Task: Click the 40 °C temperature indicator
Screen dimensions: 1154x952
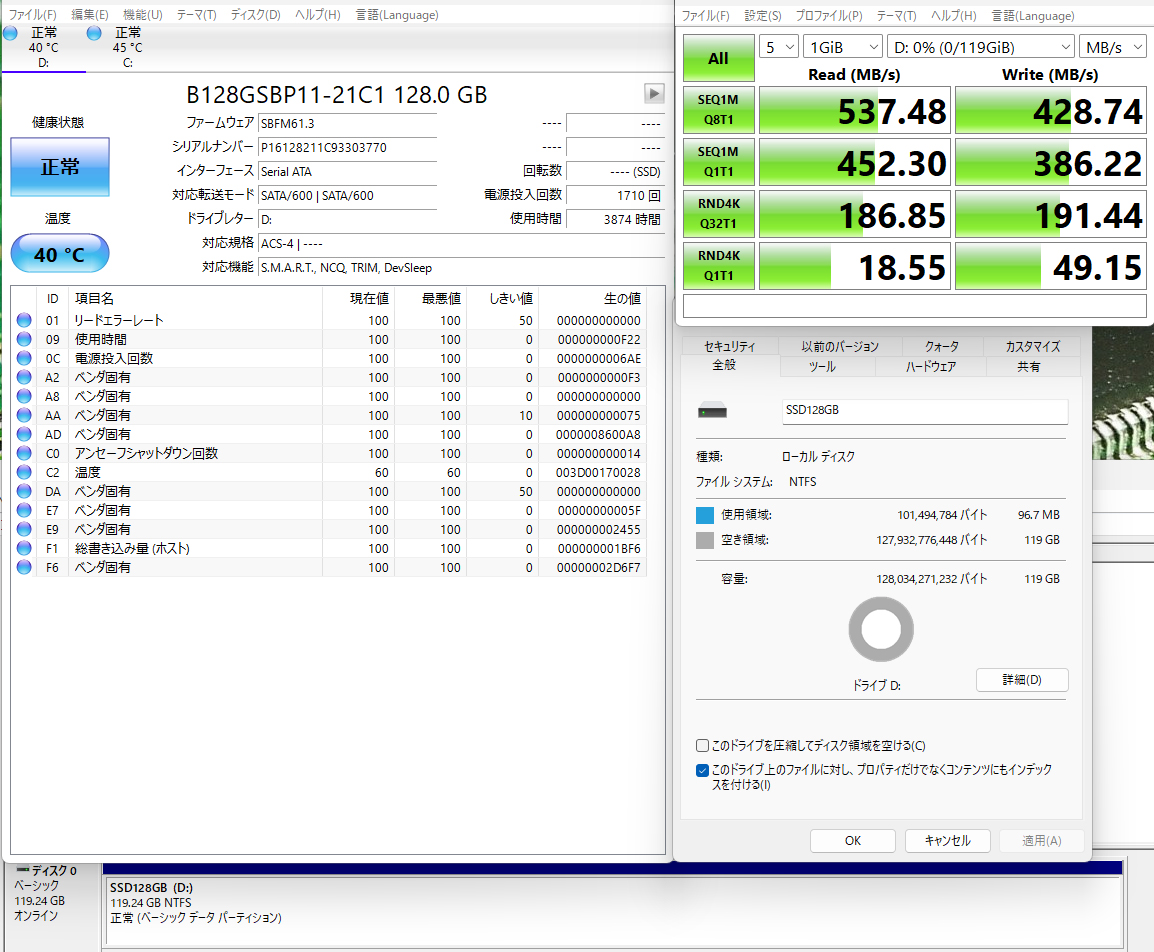Action: pyautogui.click(x=60, y=254)
